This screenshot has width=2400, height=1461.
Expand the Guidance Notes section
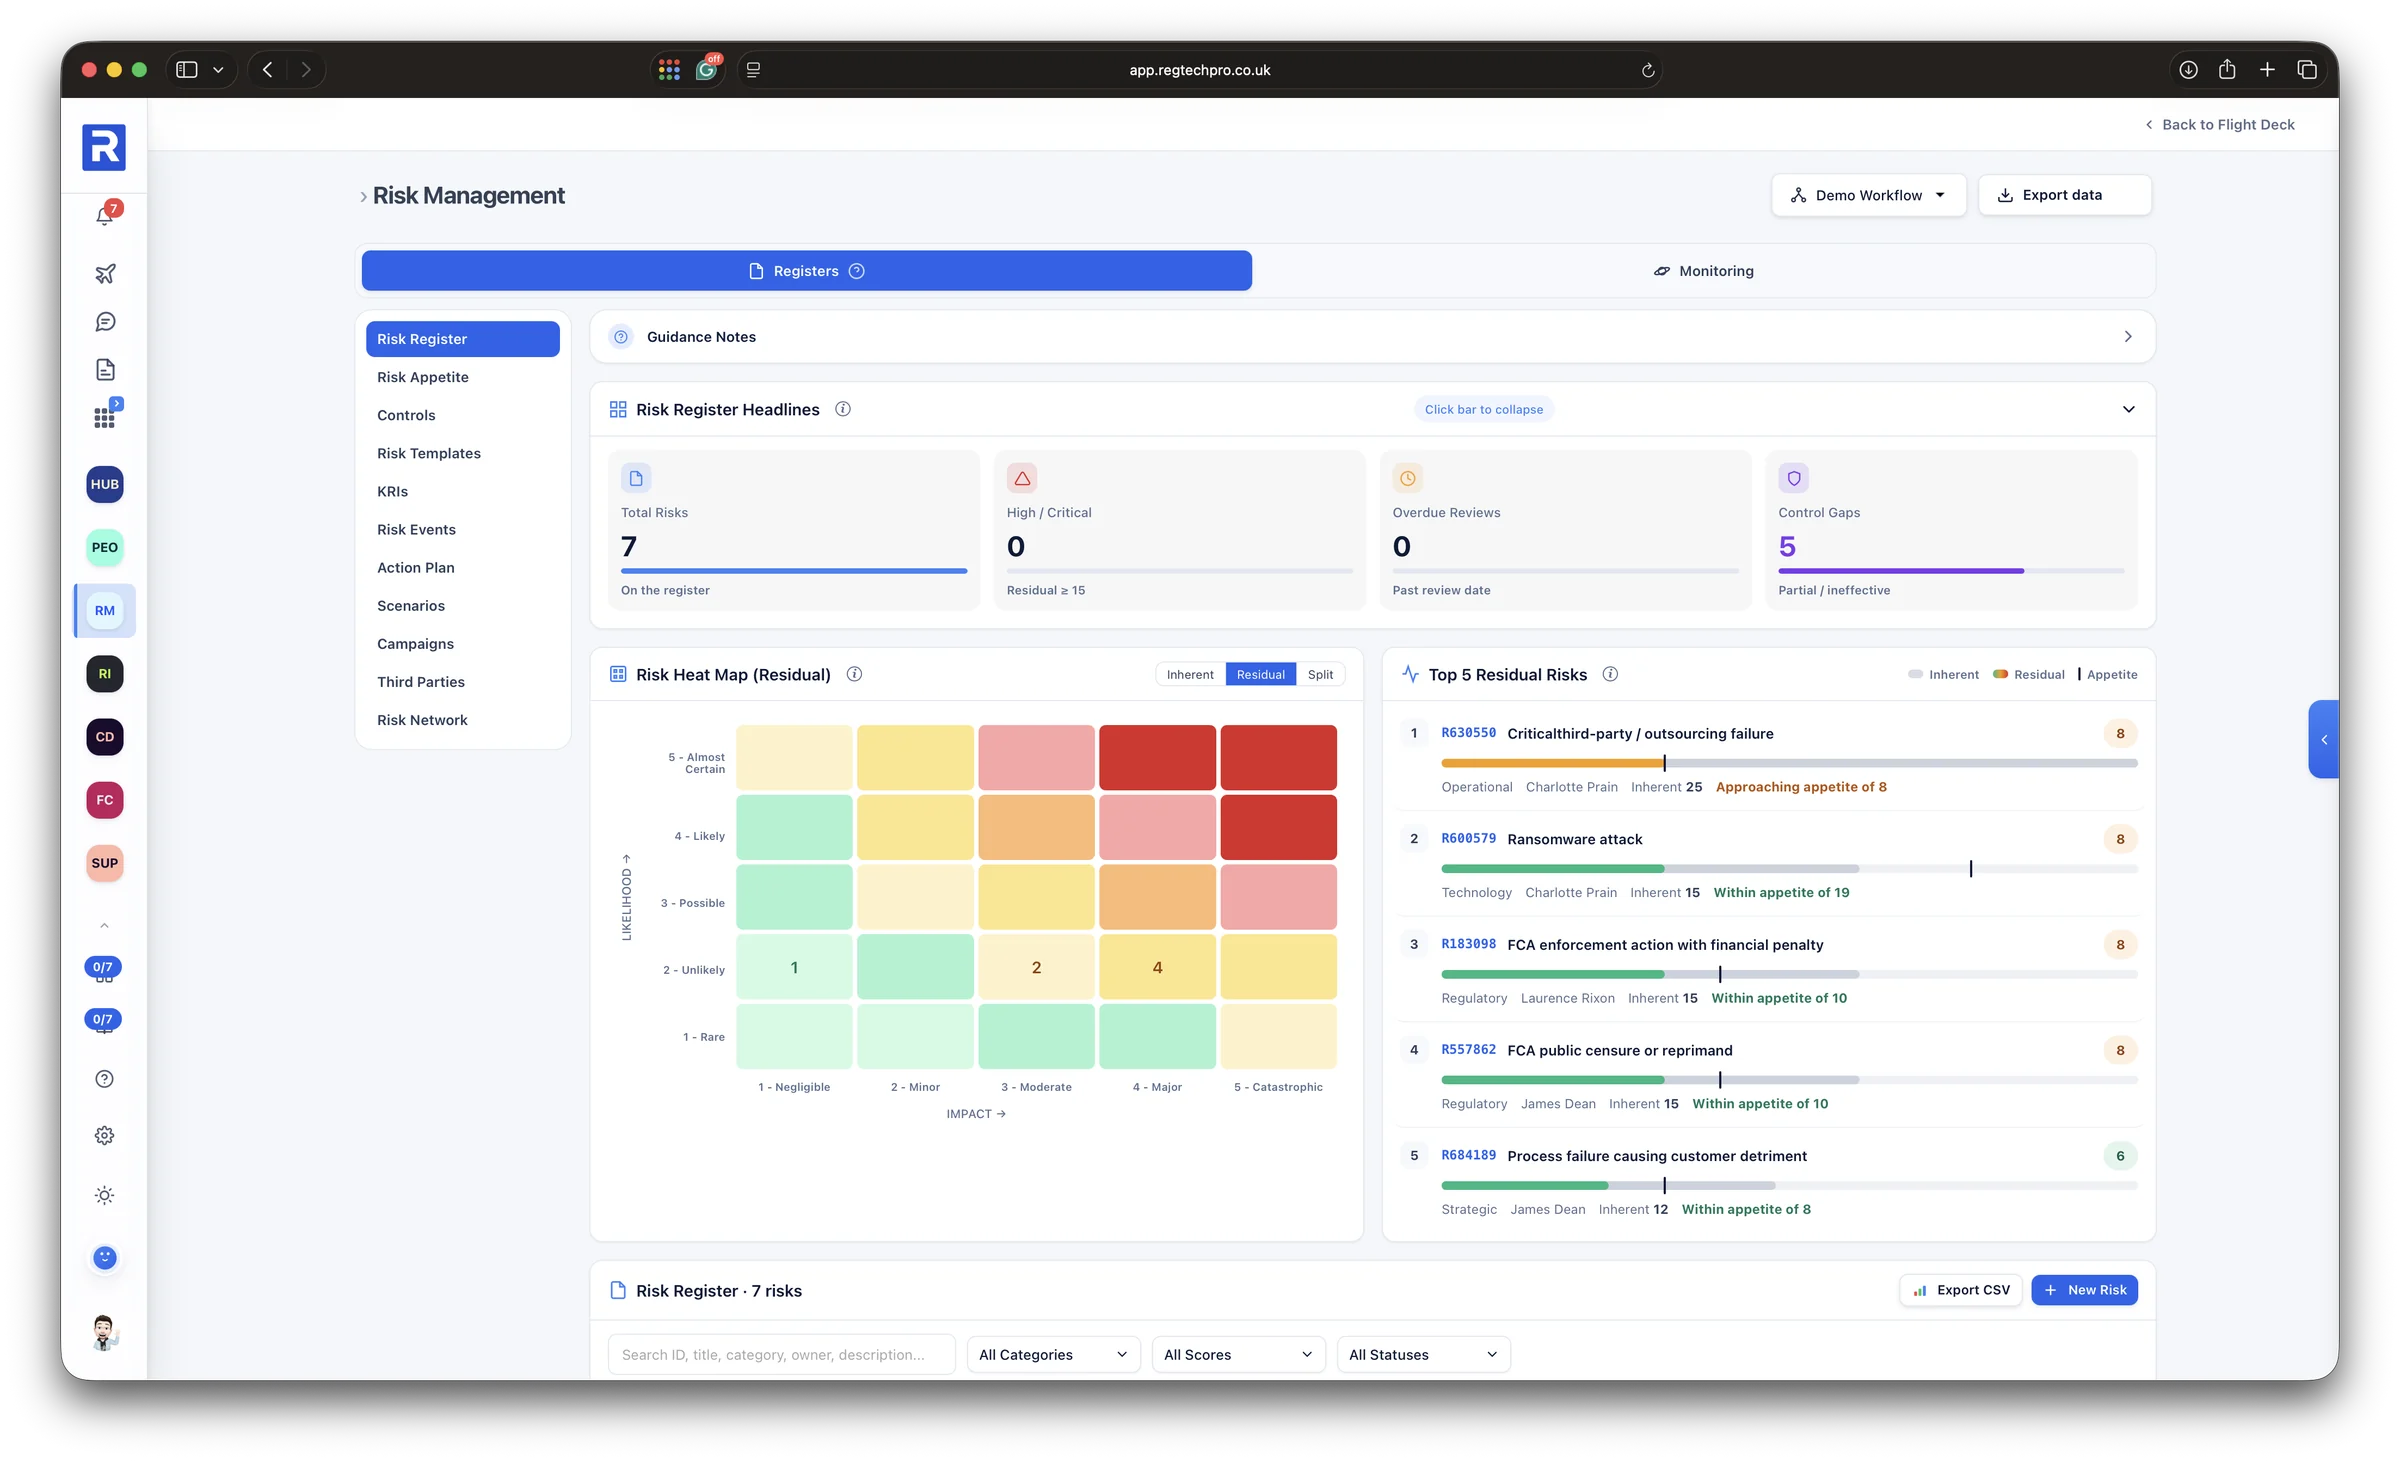[x=1372, y=337]
